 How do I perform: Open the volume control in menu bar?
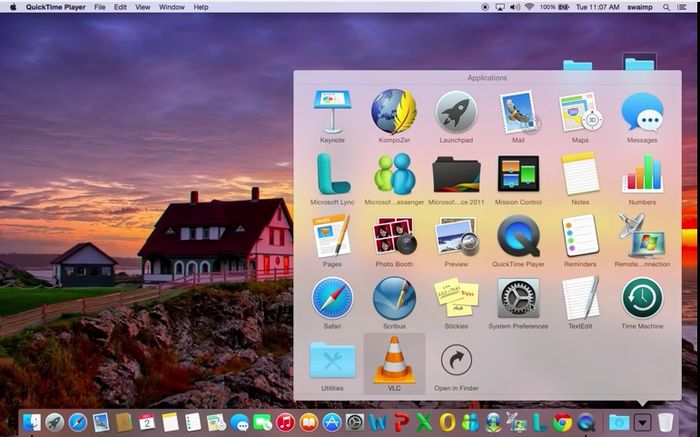(x=515, y=7)
